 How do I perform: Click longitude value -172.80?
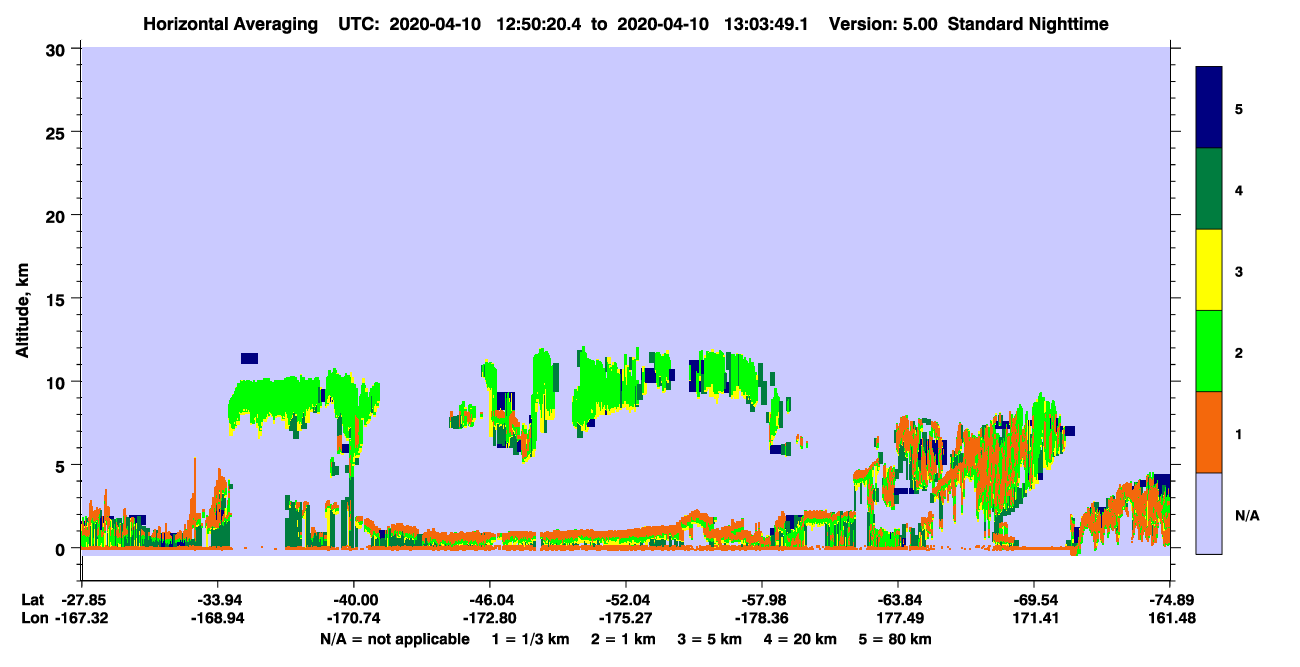[x=489, y=619]
